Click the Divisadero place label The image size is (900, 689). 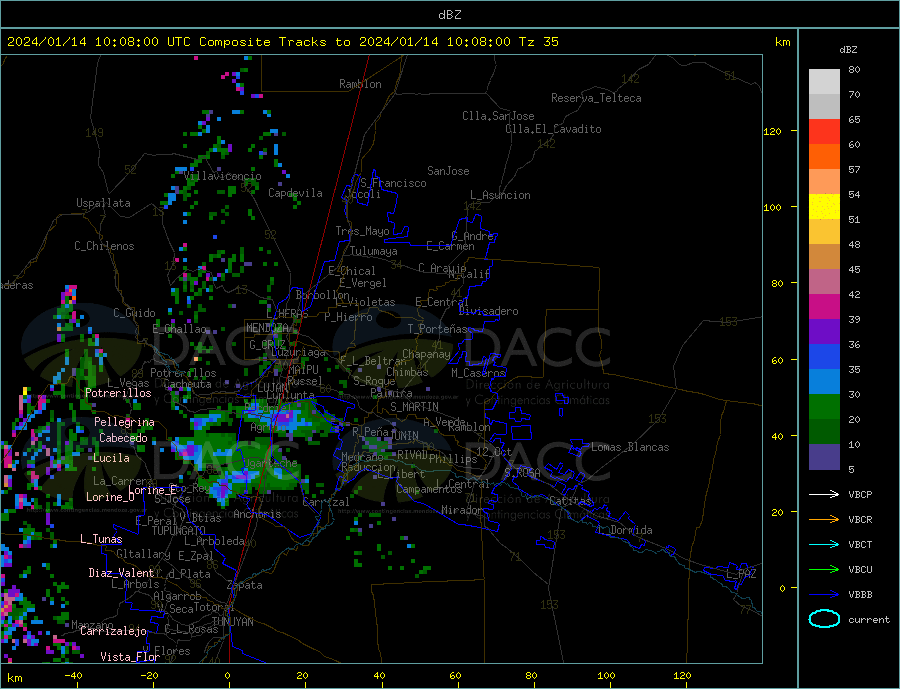tap(488, 311)
